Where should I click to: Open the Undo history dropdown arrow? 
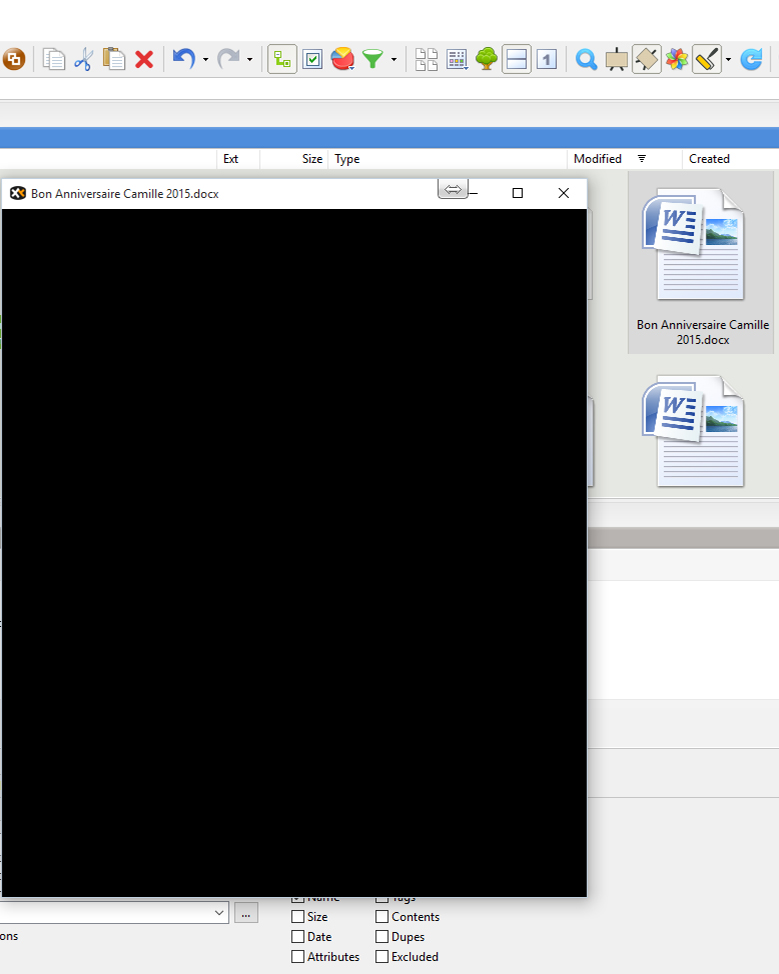point(205,60)
